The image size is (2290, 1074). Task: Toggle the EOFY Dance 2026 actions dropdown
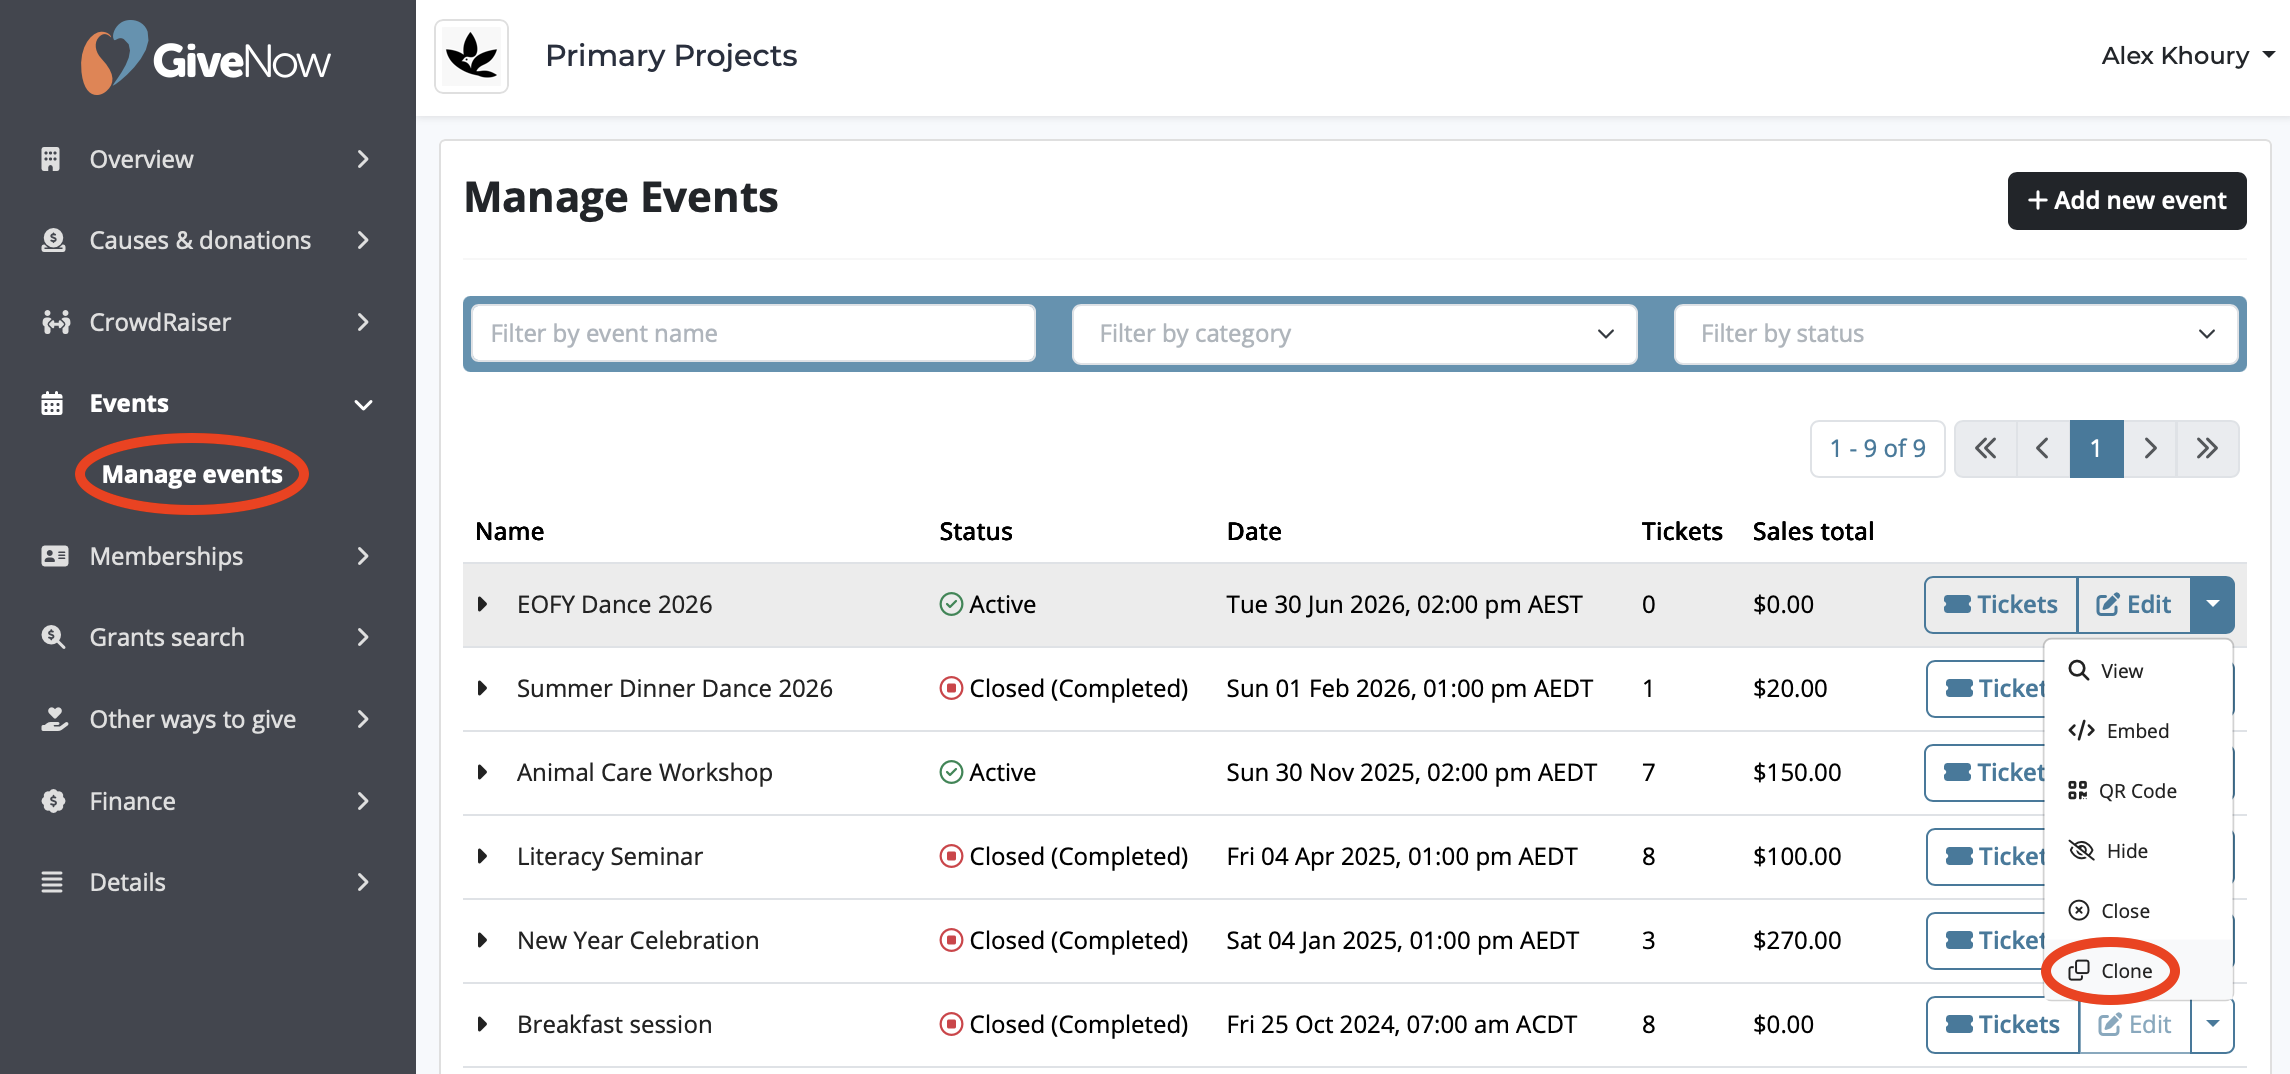tap(2212, 605)
